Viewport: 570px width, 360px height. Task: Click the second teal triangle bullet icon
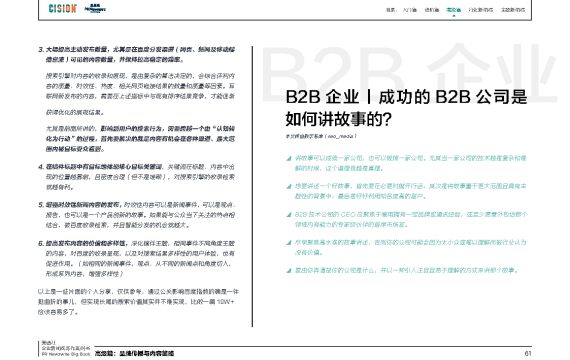[x=289, y=186]
